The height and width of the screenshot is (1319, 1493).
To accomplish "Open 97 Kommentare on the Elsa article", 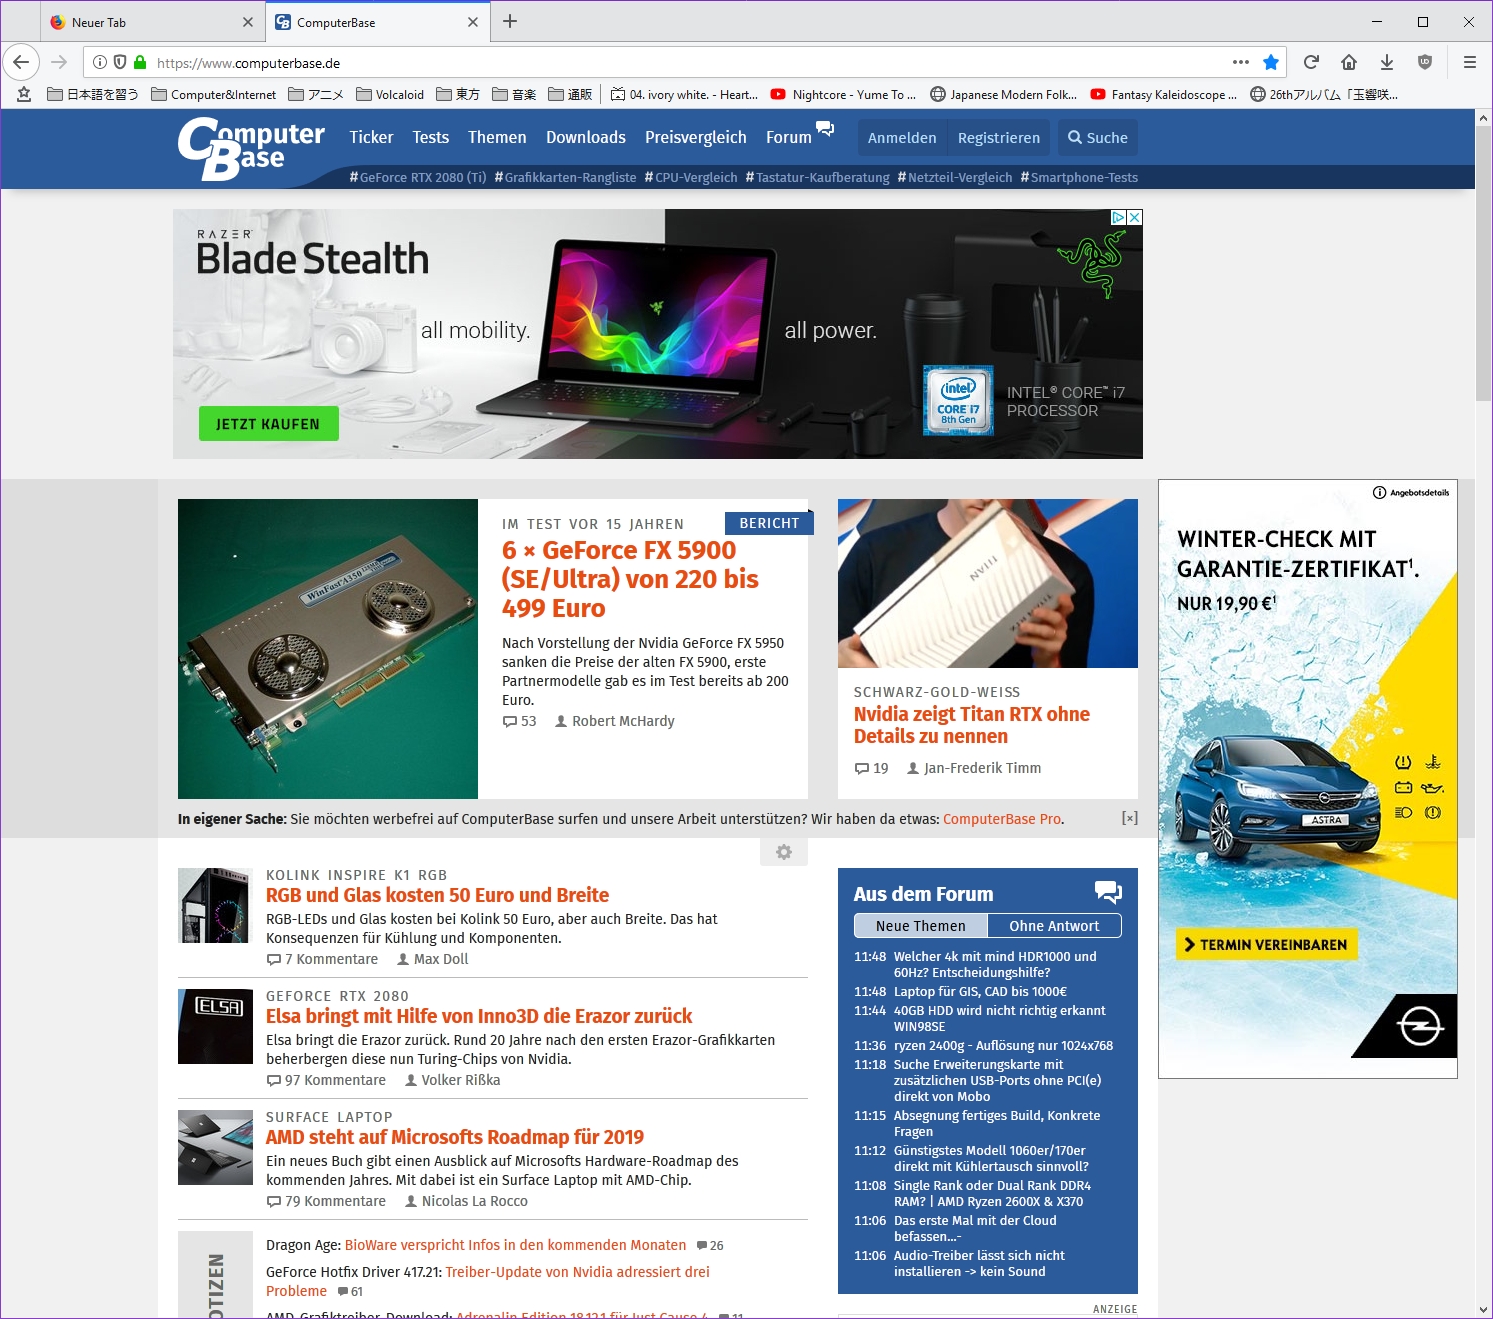I will pos(326,1080).
